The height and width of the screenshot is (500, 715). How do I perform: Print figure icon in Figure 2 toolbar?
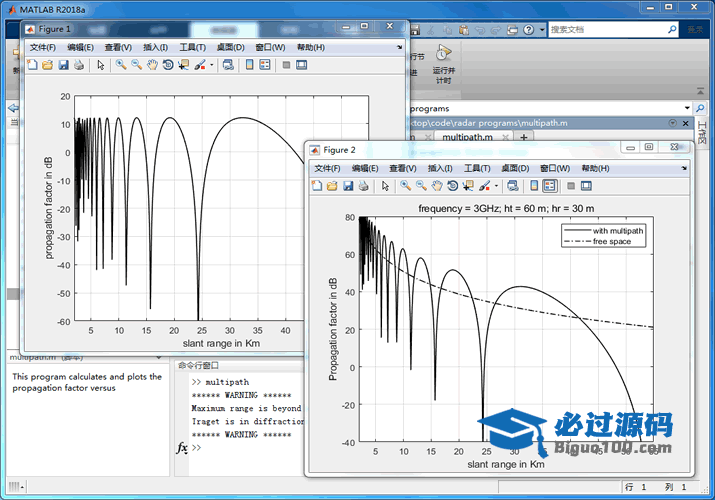pyautogui.click(x=363, y=186)
